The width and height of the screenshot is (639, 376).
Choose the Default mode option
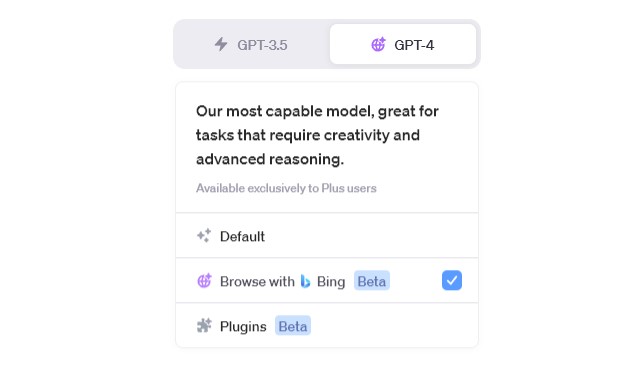(327, 235)
